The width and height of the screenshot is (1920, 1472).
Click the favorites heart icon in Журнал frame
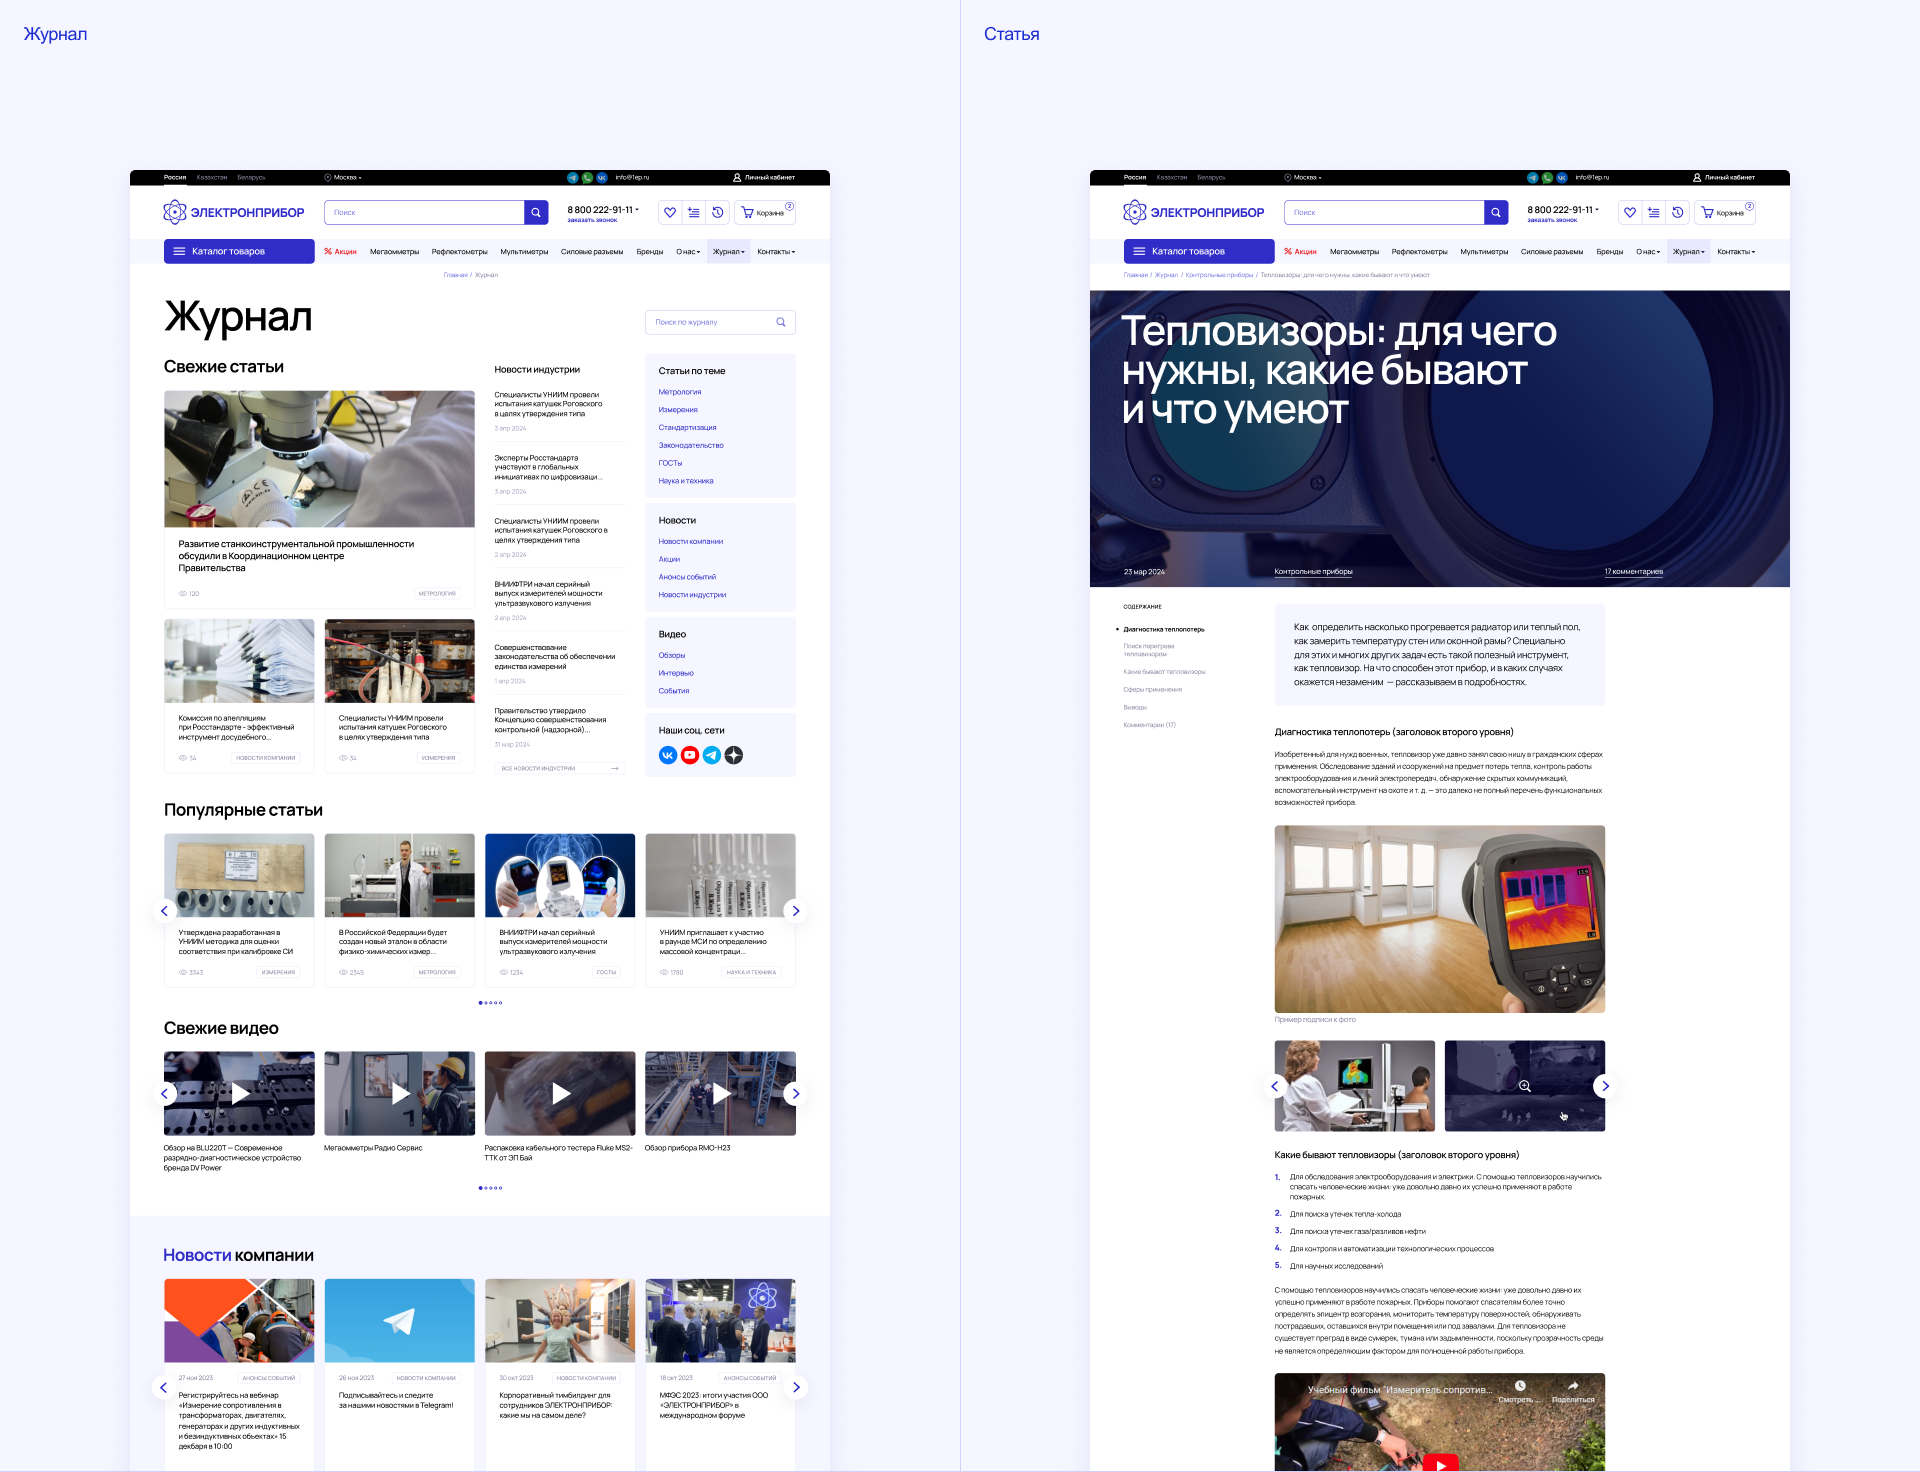pyautogui.click(x=670, y=212)
